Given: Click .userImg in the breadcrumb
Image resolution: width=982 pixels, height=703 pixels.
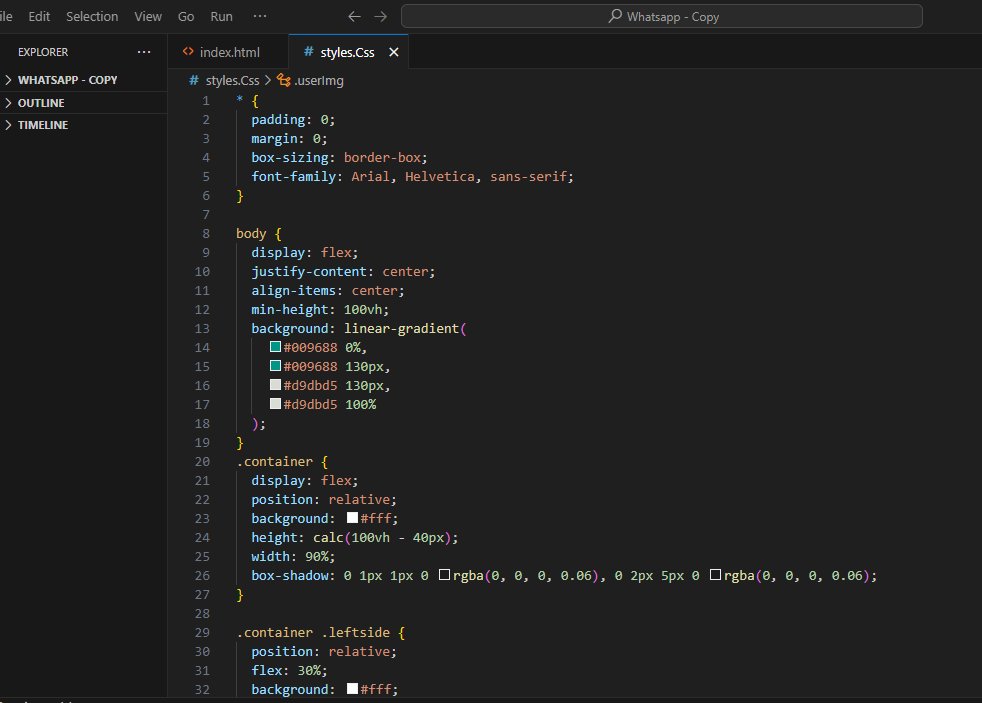Looking at the screenshot, I should [319, 80].
